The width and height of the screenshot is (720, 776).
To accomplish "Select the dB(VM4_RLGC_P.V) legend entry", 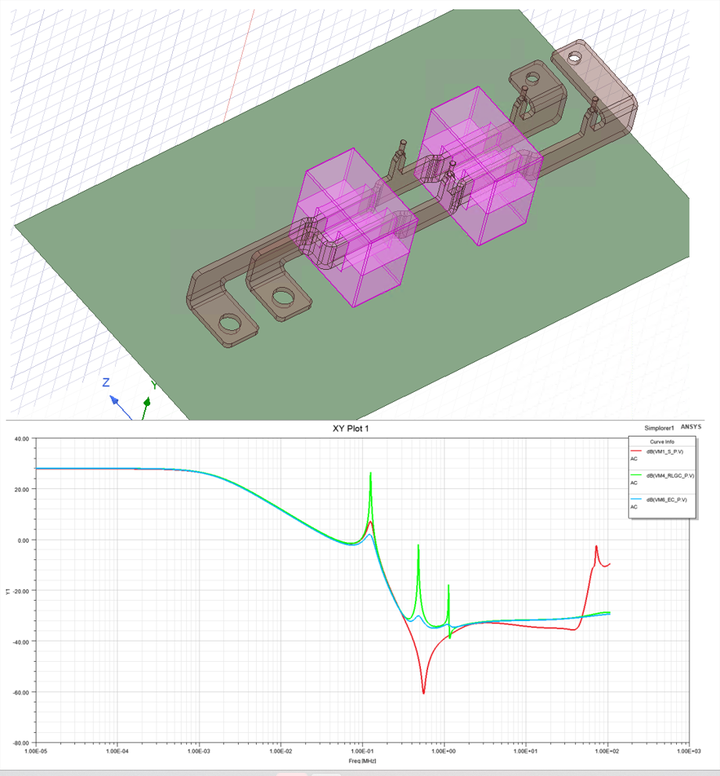I will coord(670,476).
